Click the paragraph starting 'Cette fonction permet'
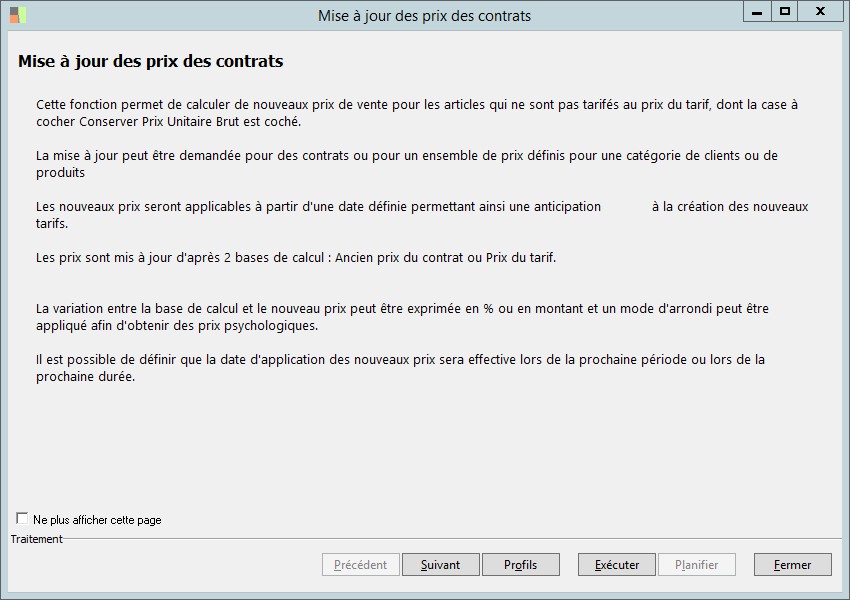Viewport: 850px width, 600px height. [416, 113]
